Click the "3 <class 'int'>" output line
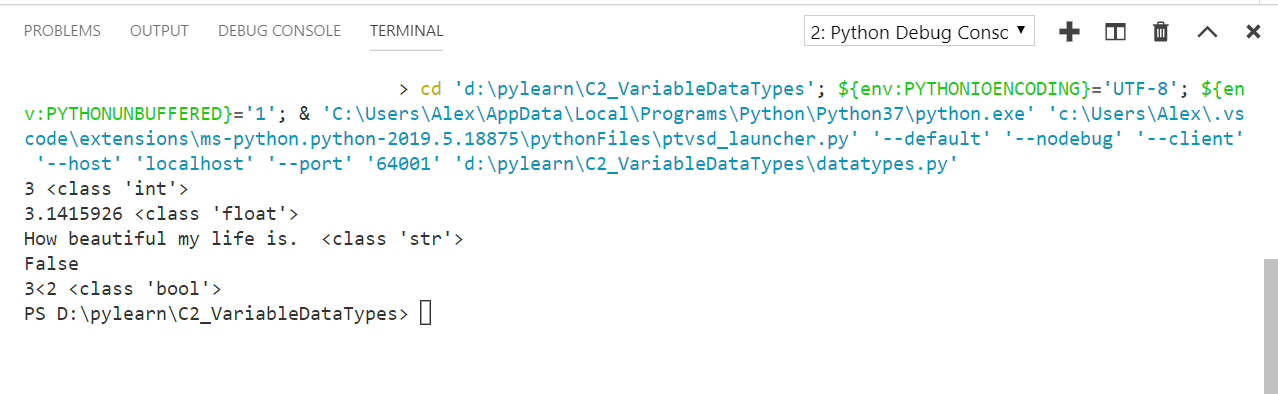 pyautogui.click(x=106, y=188)
